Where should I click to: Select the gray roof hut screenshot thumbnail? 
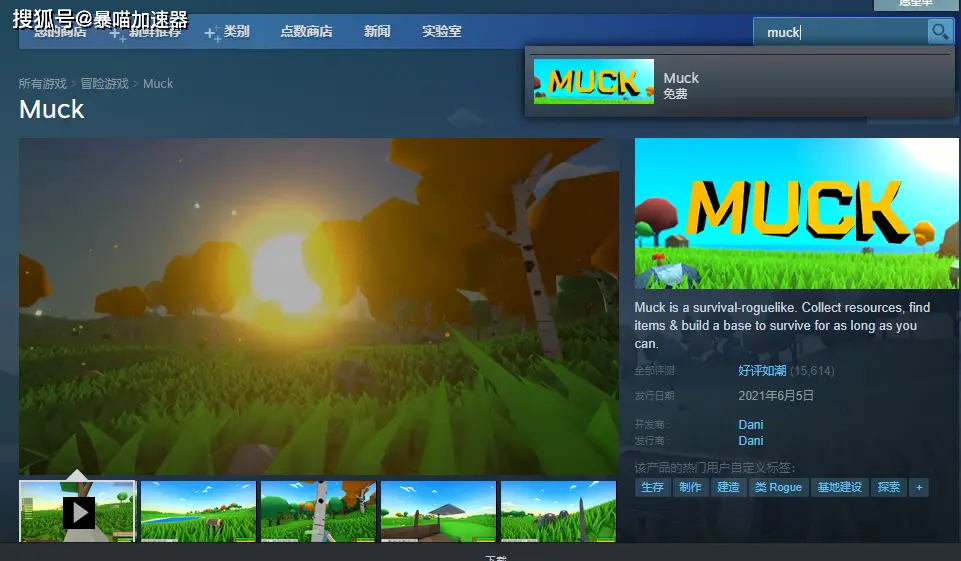(x=438, y=511)
